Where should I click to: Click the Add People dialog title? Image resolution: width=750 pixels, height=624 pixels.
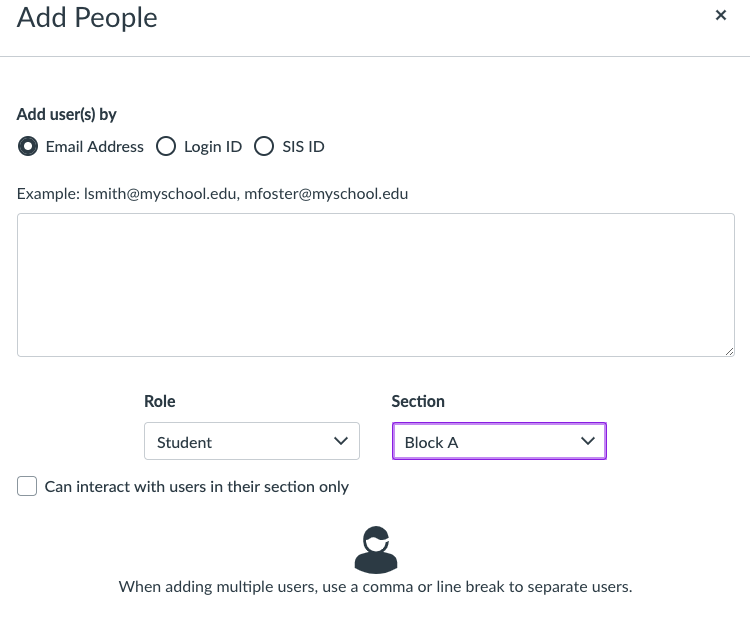coord(87,17)
